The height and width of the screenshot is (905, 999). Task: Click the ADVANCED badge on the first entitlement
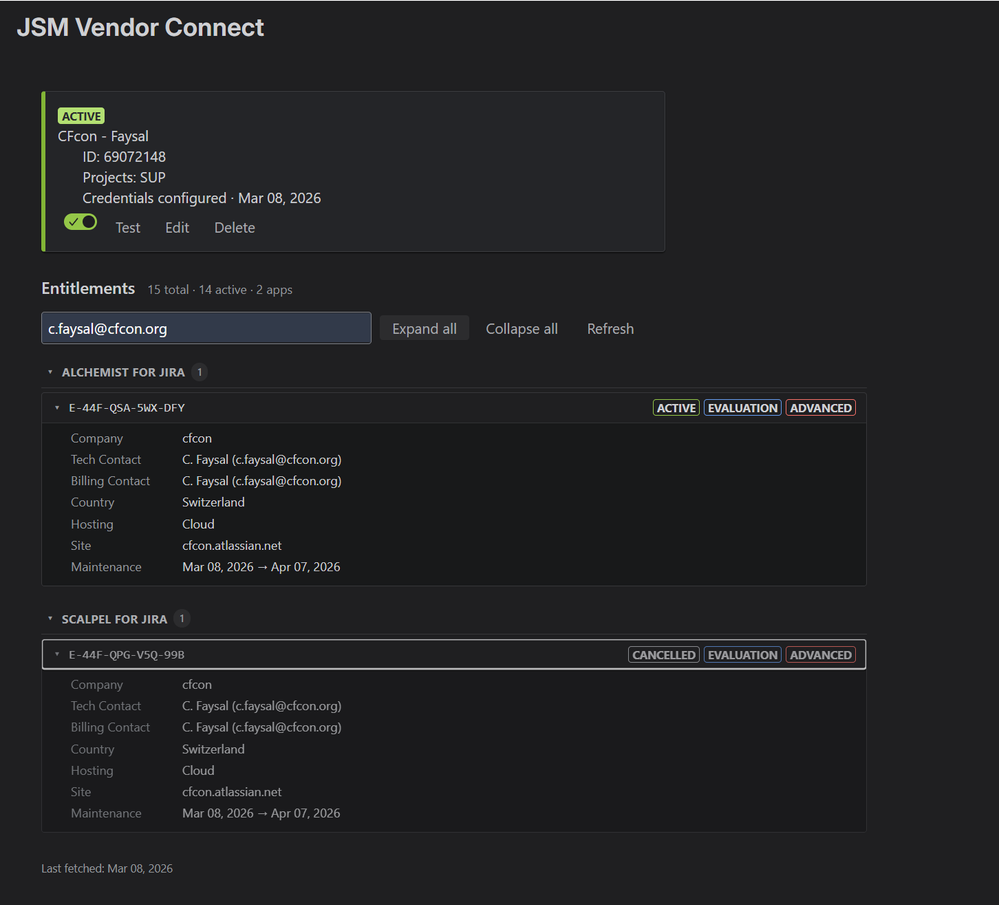click(x=820, y=407)
